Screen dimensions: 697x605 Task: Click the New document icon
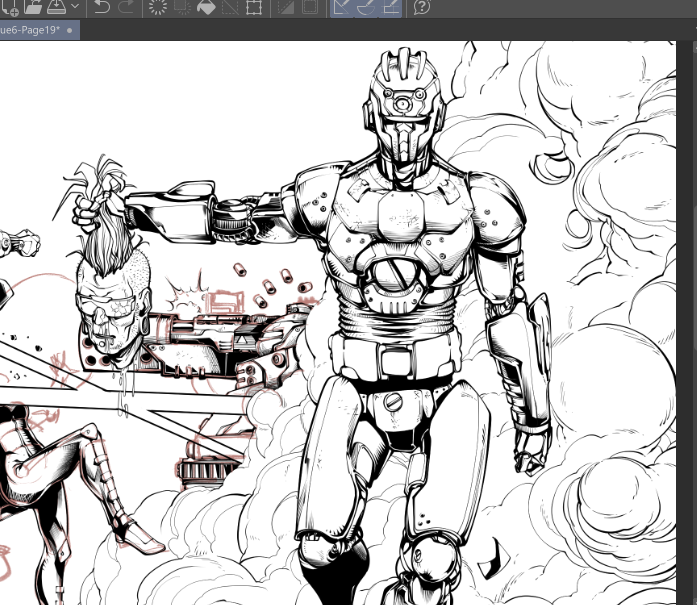pos(10,6)
